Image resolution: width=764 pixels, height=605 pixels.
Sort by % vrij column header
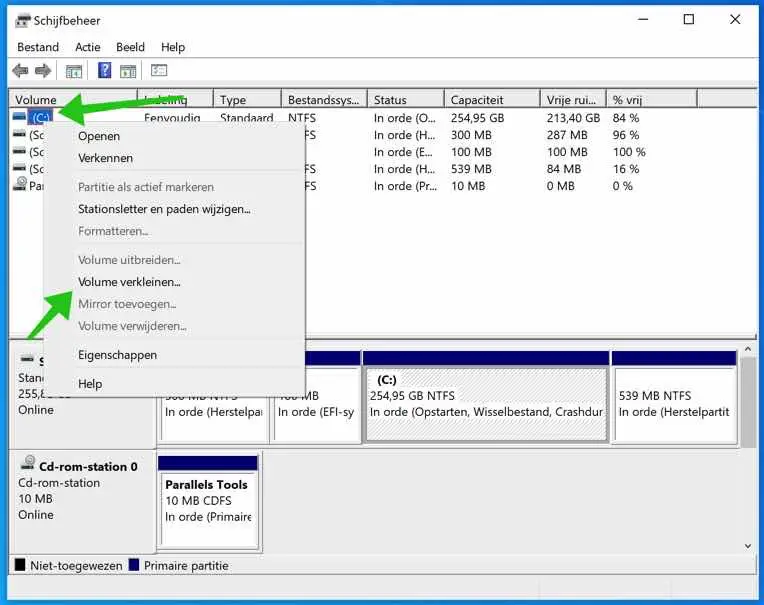click(x=652, y=99)
